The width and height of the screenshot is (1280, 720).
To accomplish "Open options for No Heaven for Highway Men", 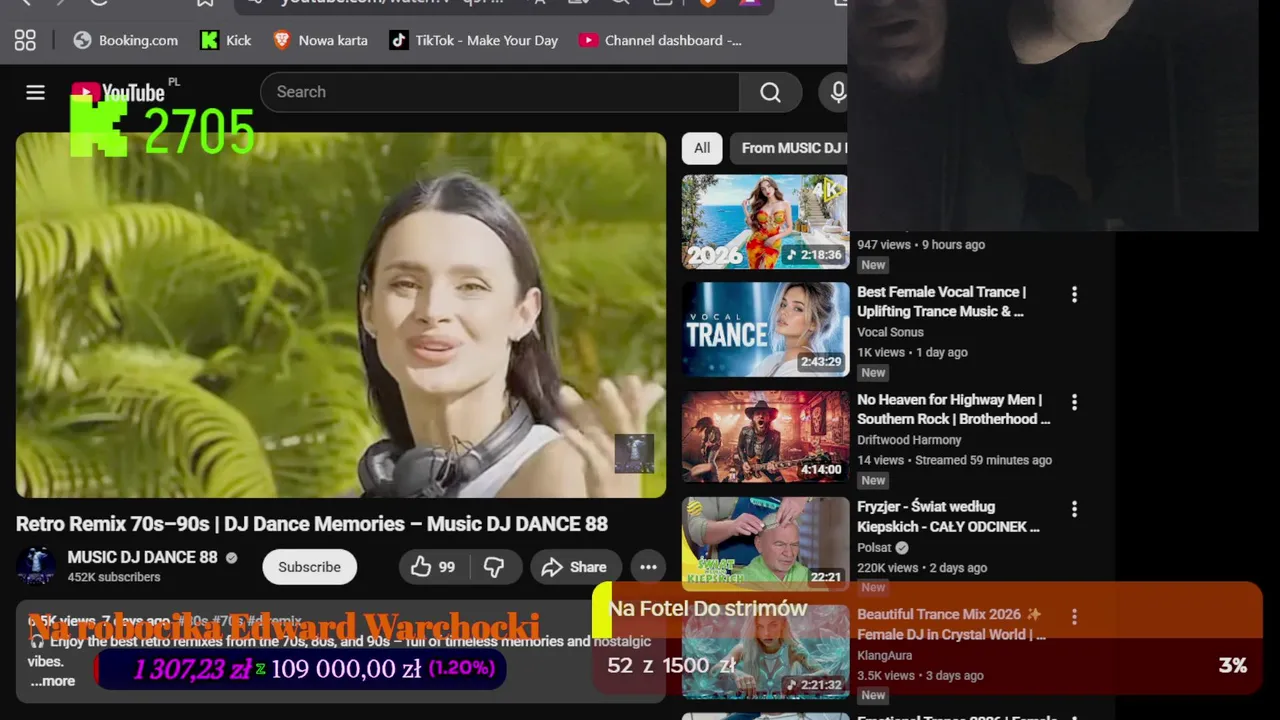I will coord(1074,402).
